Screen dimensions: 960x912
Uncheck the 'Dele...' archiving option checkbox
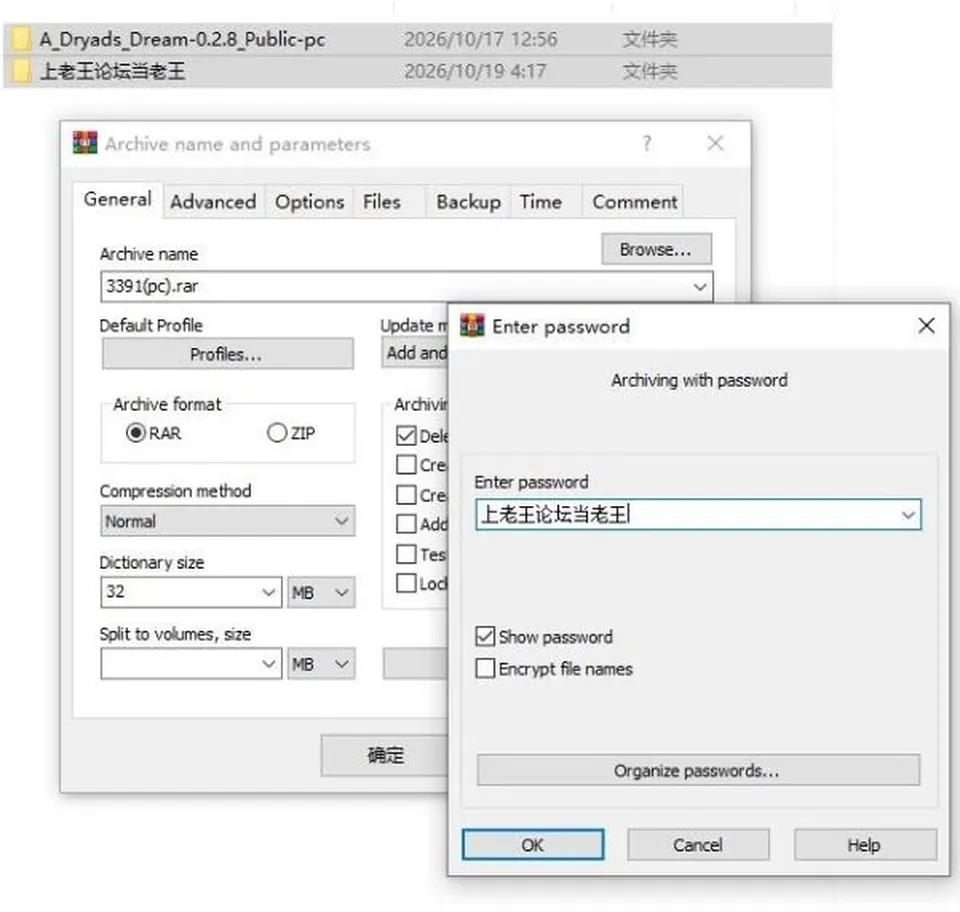point(406,435)
